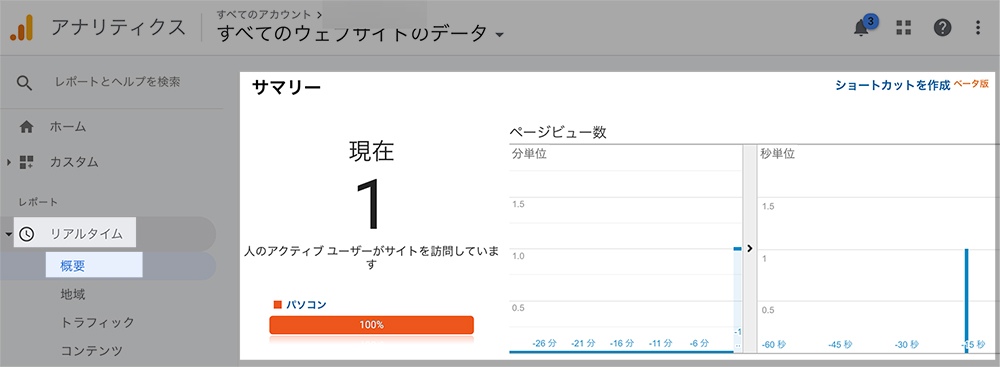The image size is (1000, 367).
Task: Open the three-dot more options menu
Action: [x=979, y=27]
